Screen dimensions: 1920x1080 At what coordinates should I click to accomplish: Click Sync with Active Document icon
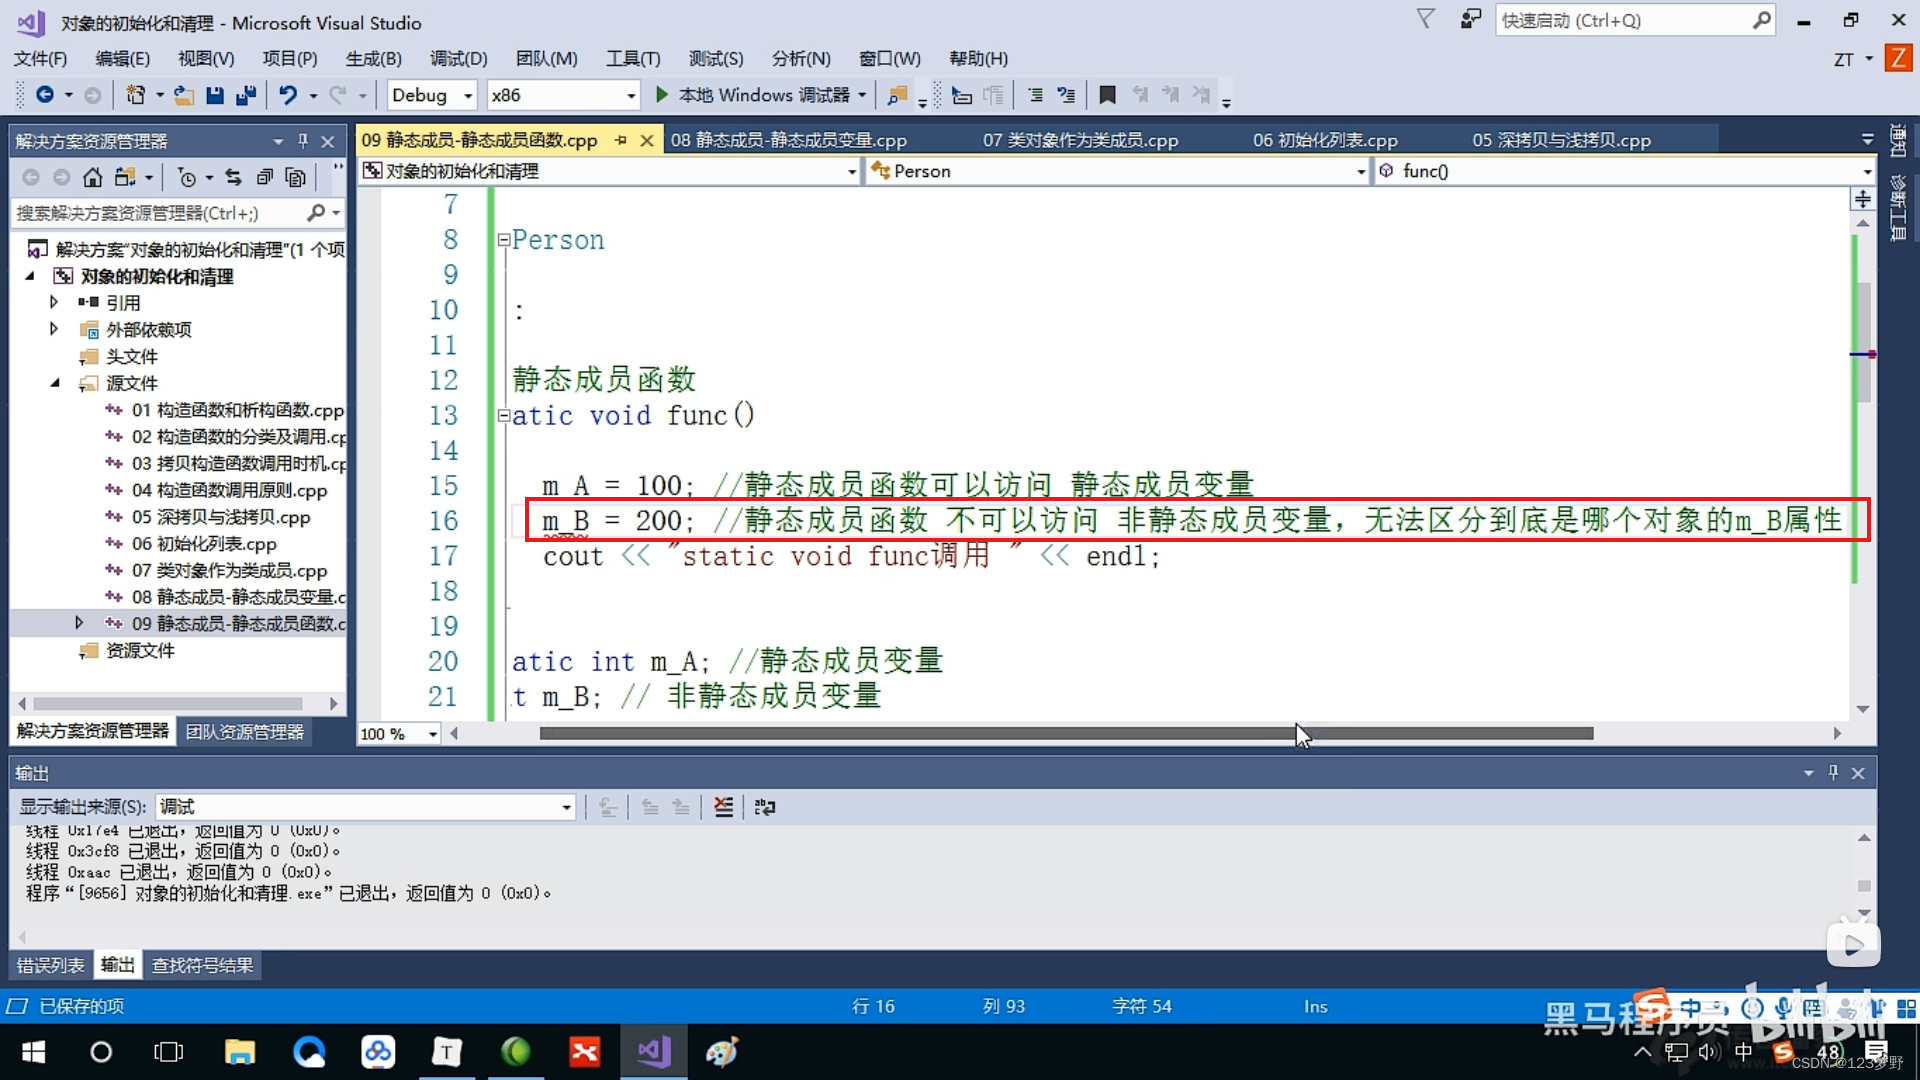pyautogui.click(x=233, y=177)
